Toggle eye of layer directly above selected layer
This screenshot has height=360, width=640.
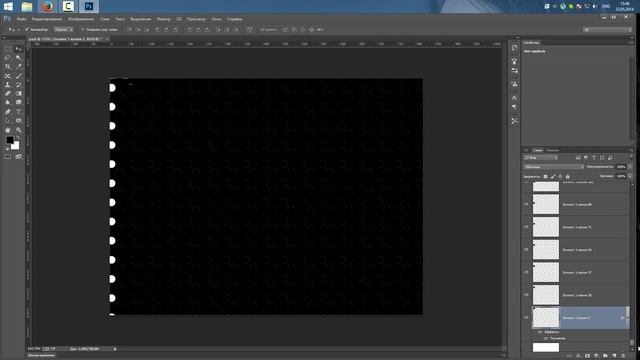[x=526, y=295]
